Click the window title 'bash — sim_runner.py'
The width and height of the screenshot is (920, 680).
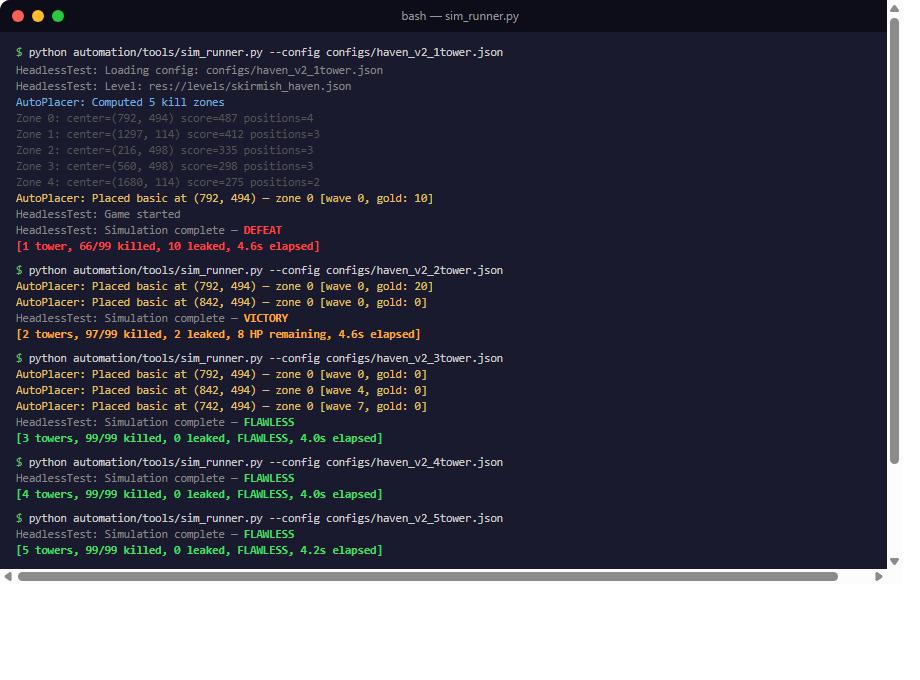click(x=460, y=16)
